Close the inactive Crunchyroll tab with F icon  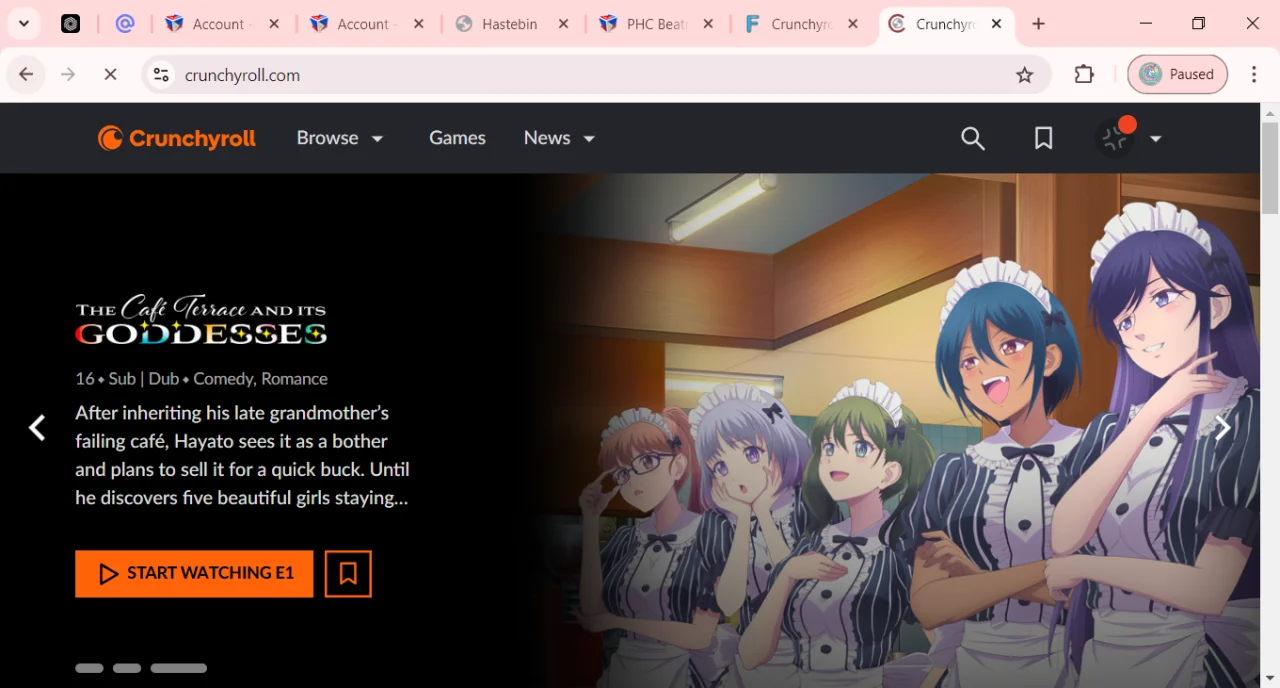click(852, 24)
